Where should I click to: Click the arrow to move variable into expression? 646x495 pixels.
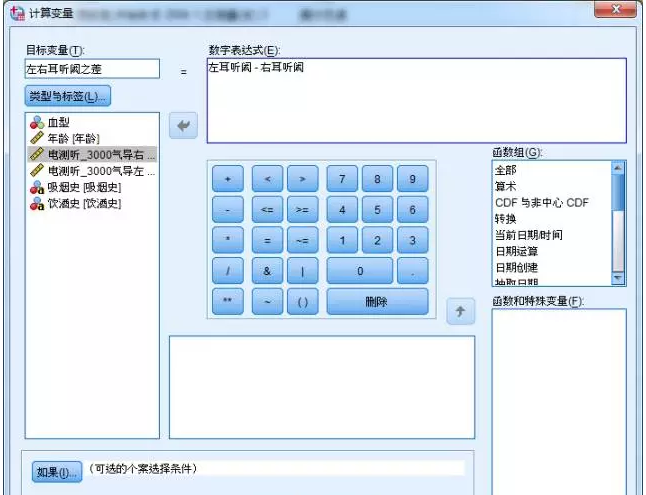tap(186, 126)
